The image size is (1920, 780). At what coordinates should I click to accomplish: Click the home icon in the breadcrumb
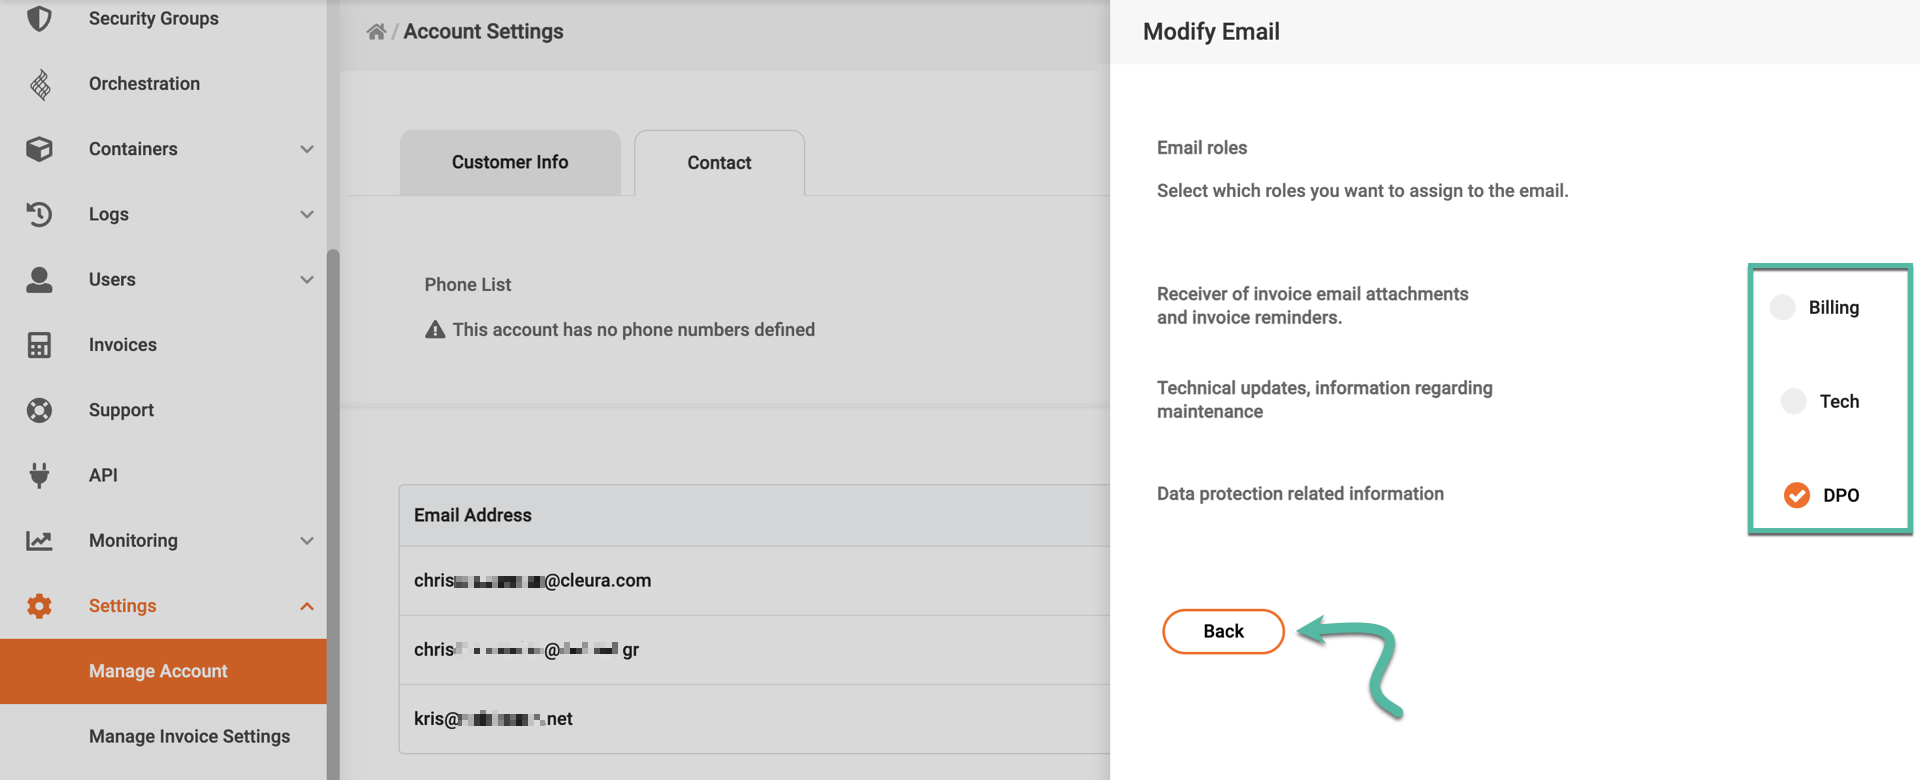pyautogui.click(x=375, y=31)
